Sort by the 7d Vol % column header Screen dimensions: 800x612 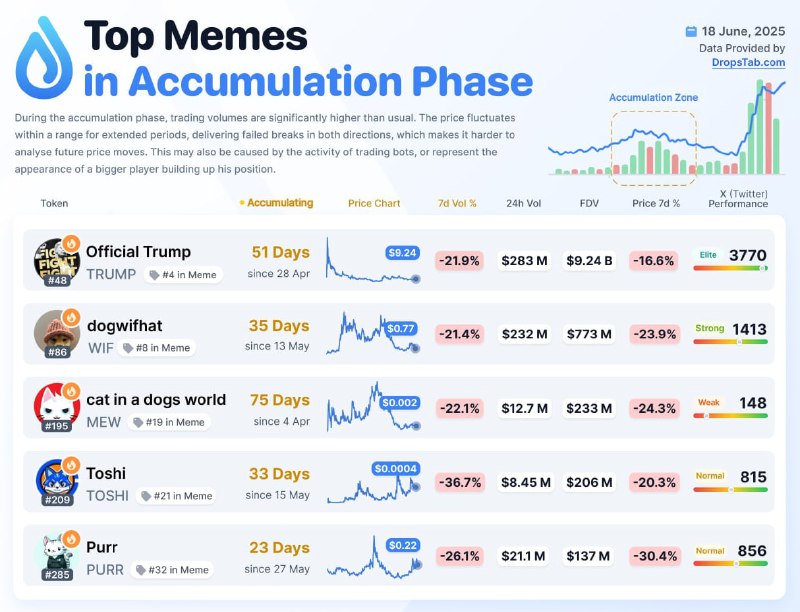pos(457,203)
